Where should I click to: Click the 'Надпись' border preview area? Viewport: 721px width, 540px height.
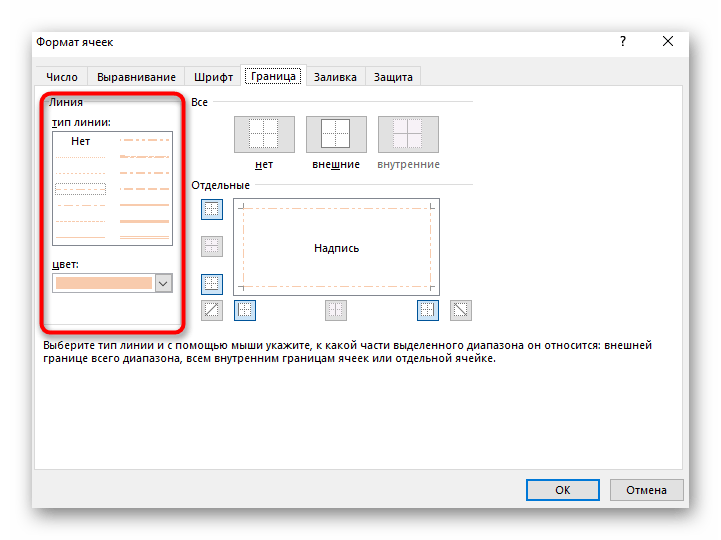click(337, 247)
